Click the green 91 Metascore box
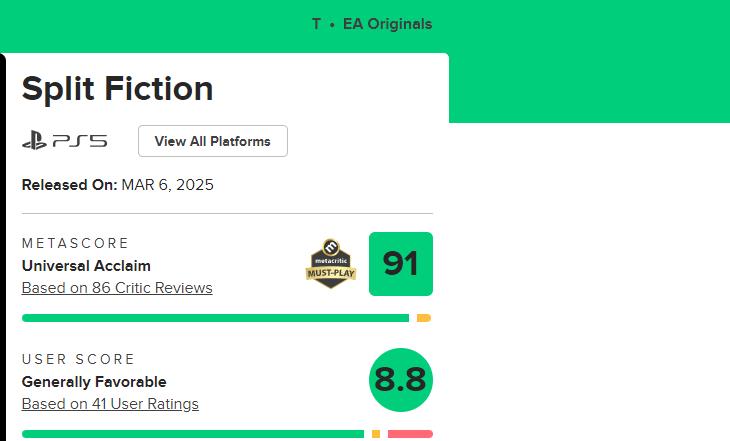 pyautogui.click(x=400, y=264)
